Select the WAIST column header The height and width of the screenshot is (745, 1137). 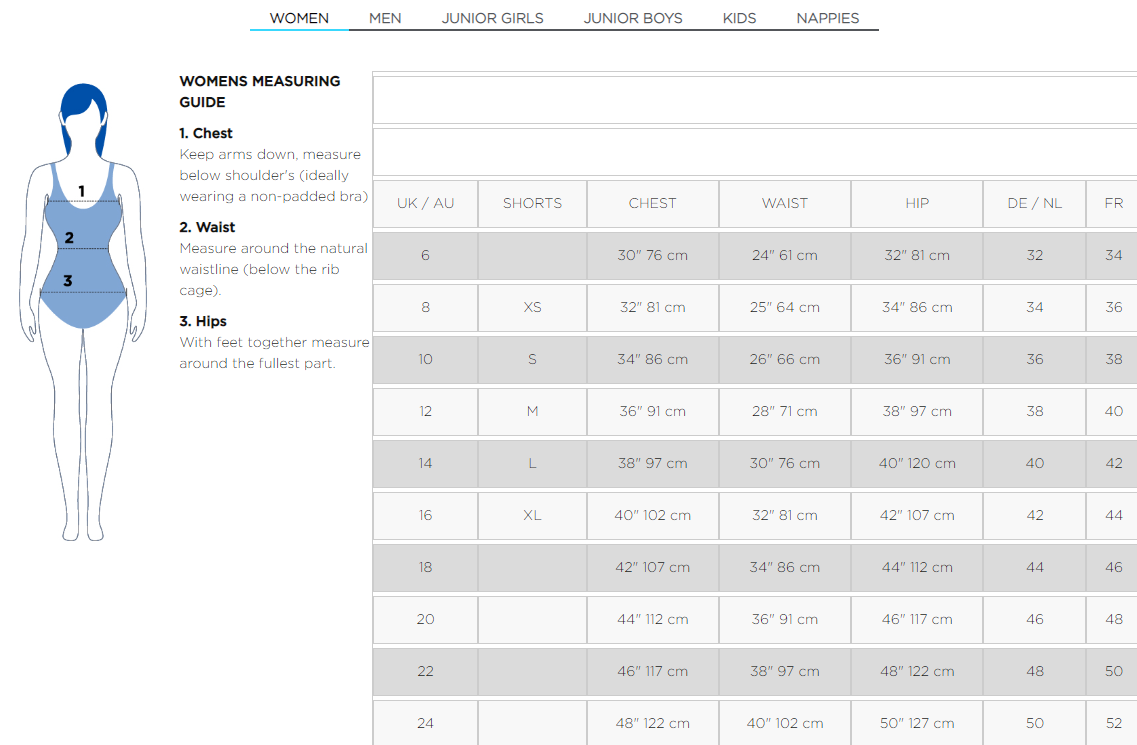click(784, 203)
